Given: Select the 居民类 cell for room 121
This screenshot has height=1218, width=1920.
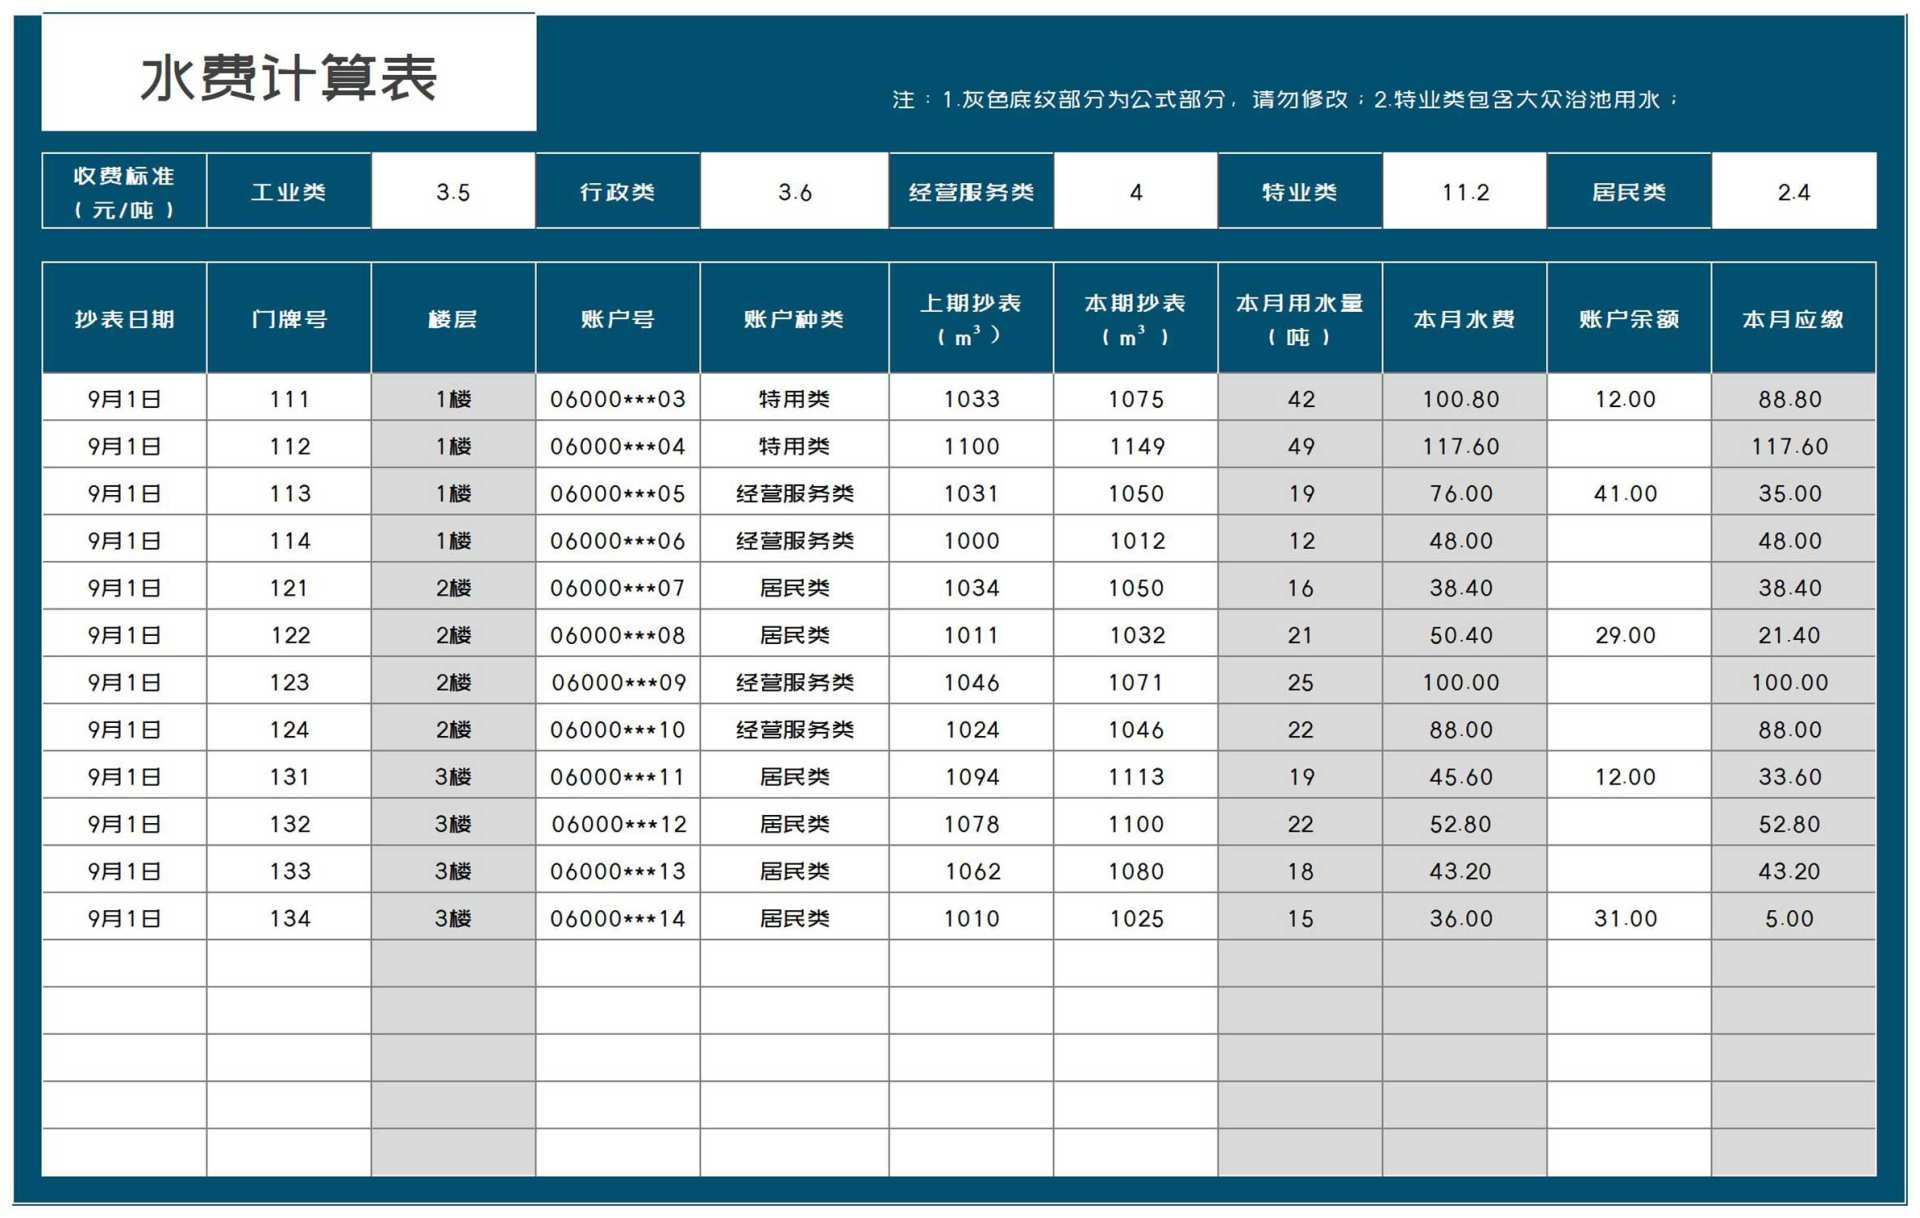Looking at the screenshot, I should coord(793,587).
